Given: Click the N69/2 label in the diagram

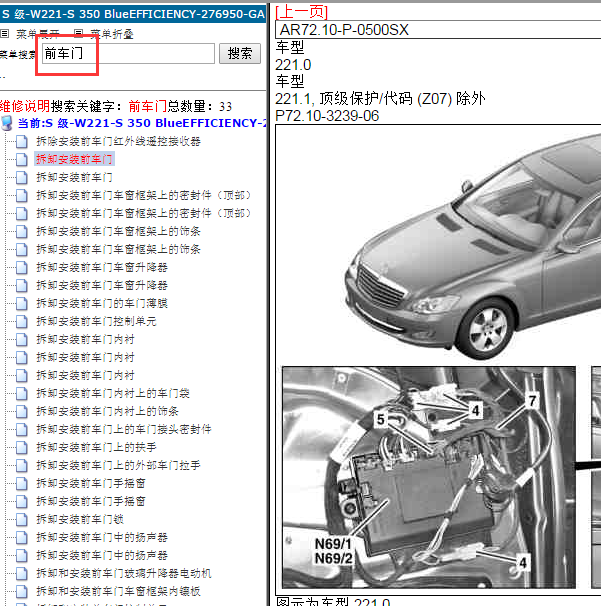Looking at the screenshot, I should pyautogui.click(x=334, y=558).
